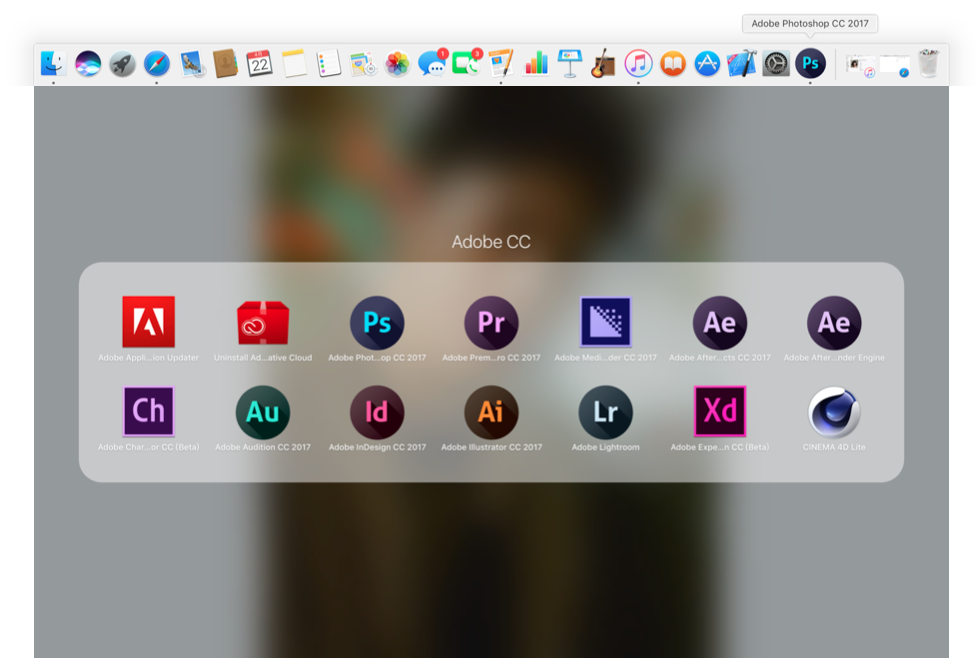Click the Adobe CC folder title
The width and height of the screenshot is (979, 664).
click(x=491, y=242)
